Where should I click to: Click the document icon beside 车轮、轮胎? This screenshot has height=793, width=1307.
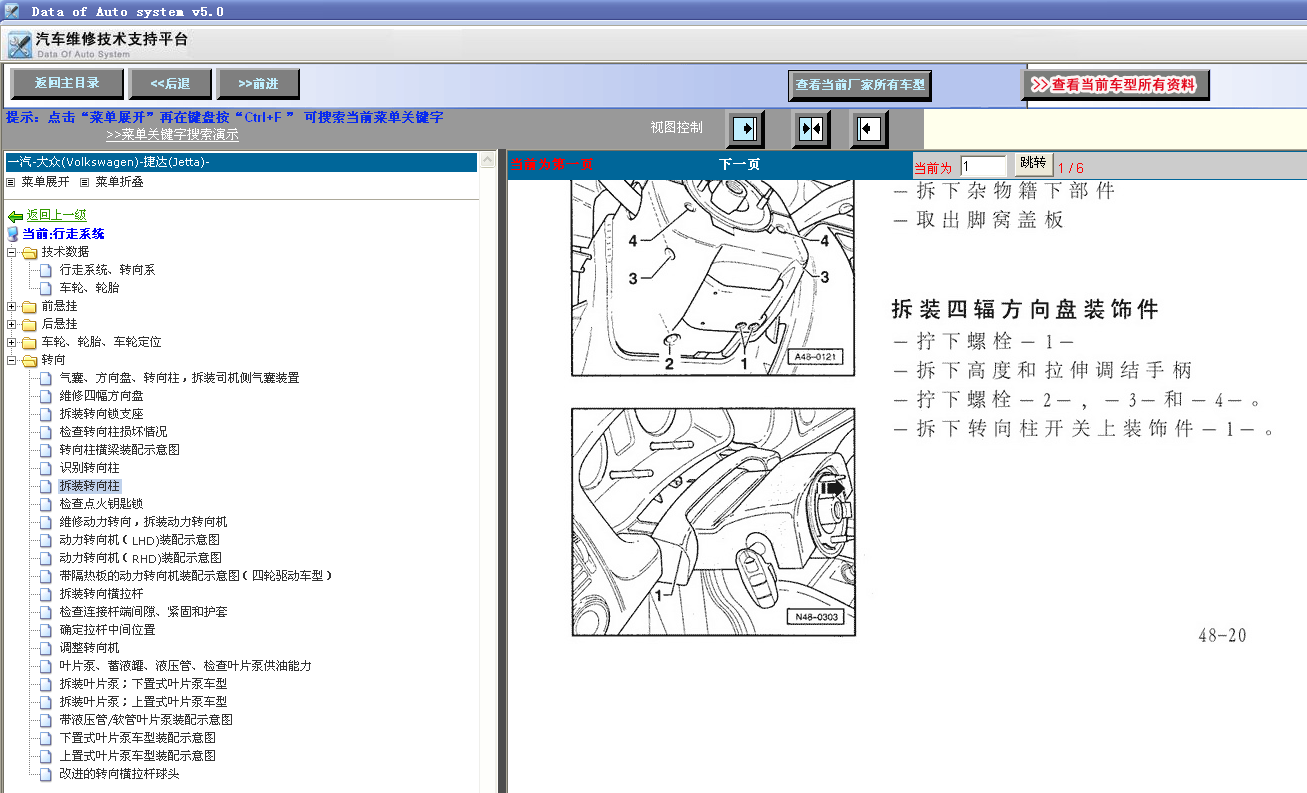coord(46,288)
